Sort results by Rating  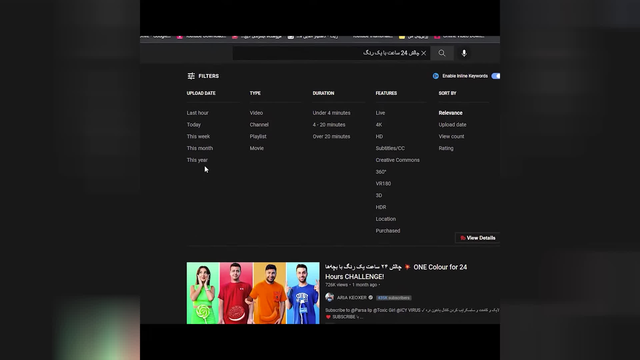point(446,148)
